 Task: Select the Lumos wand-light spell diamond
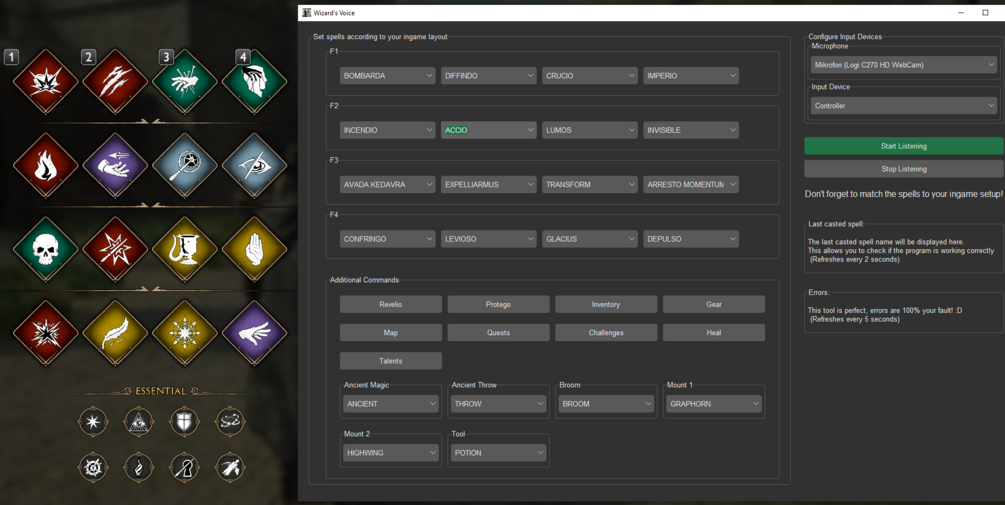tap(185, 165)
